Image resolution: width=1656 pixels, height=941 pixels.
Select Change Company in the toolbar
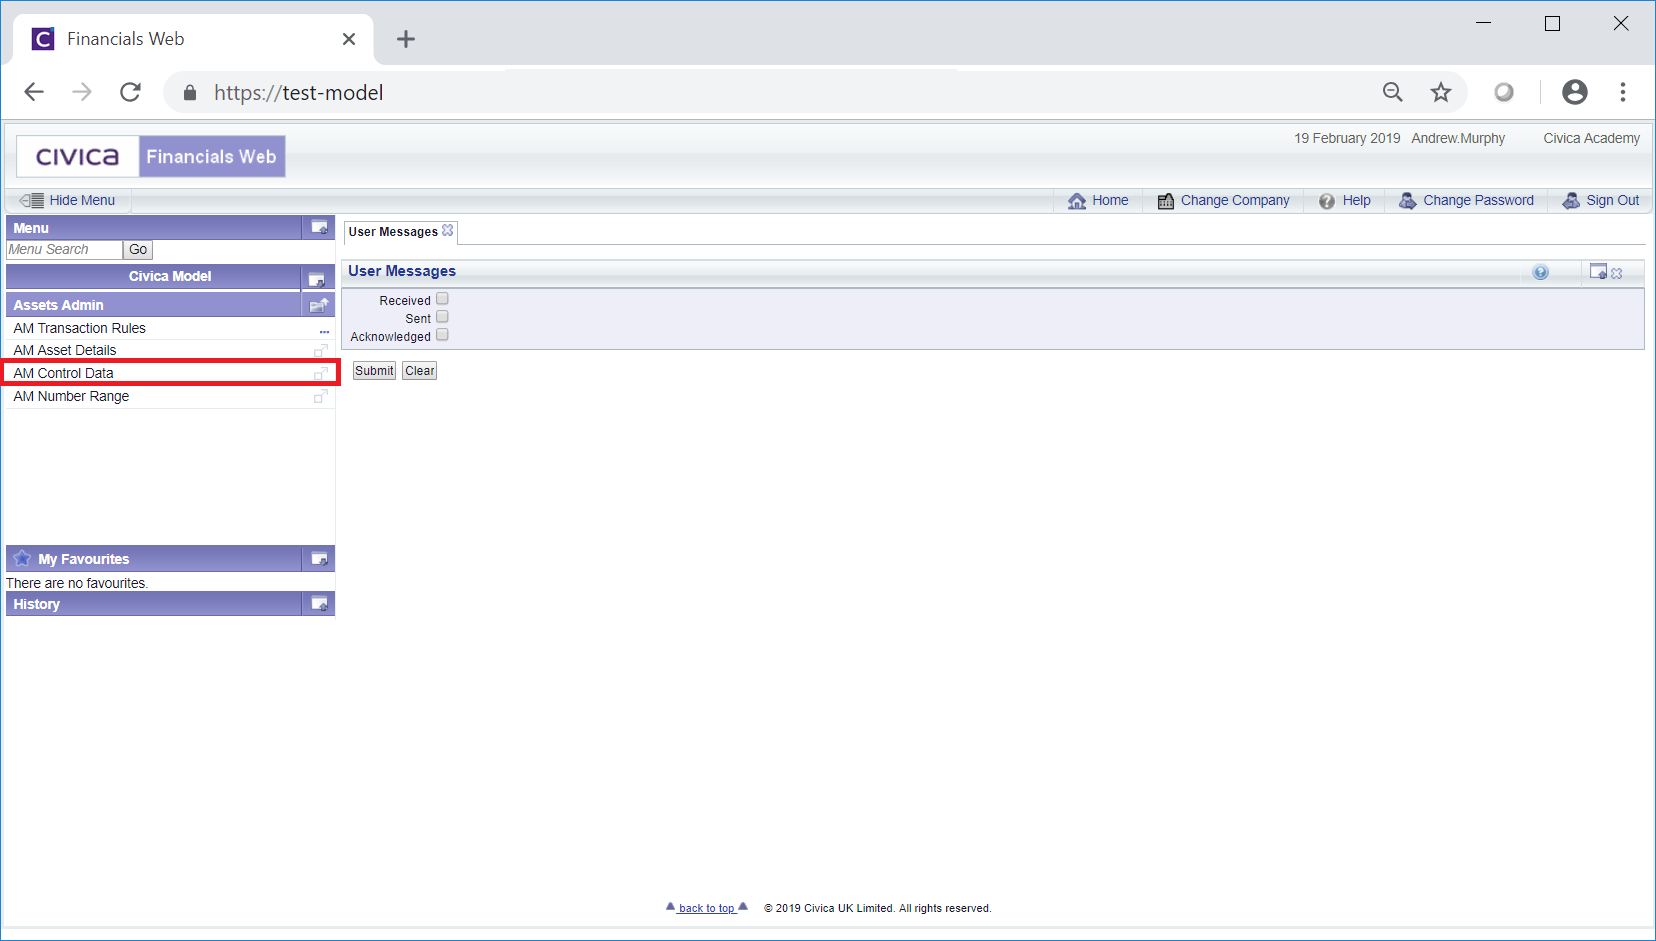1224,200
